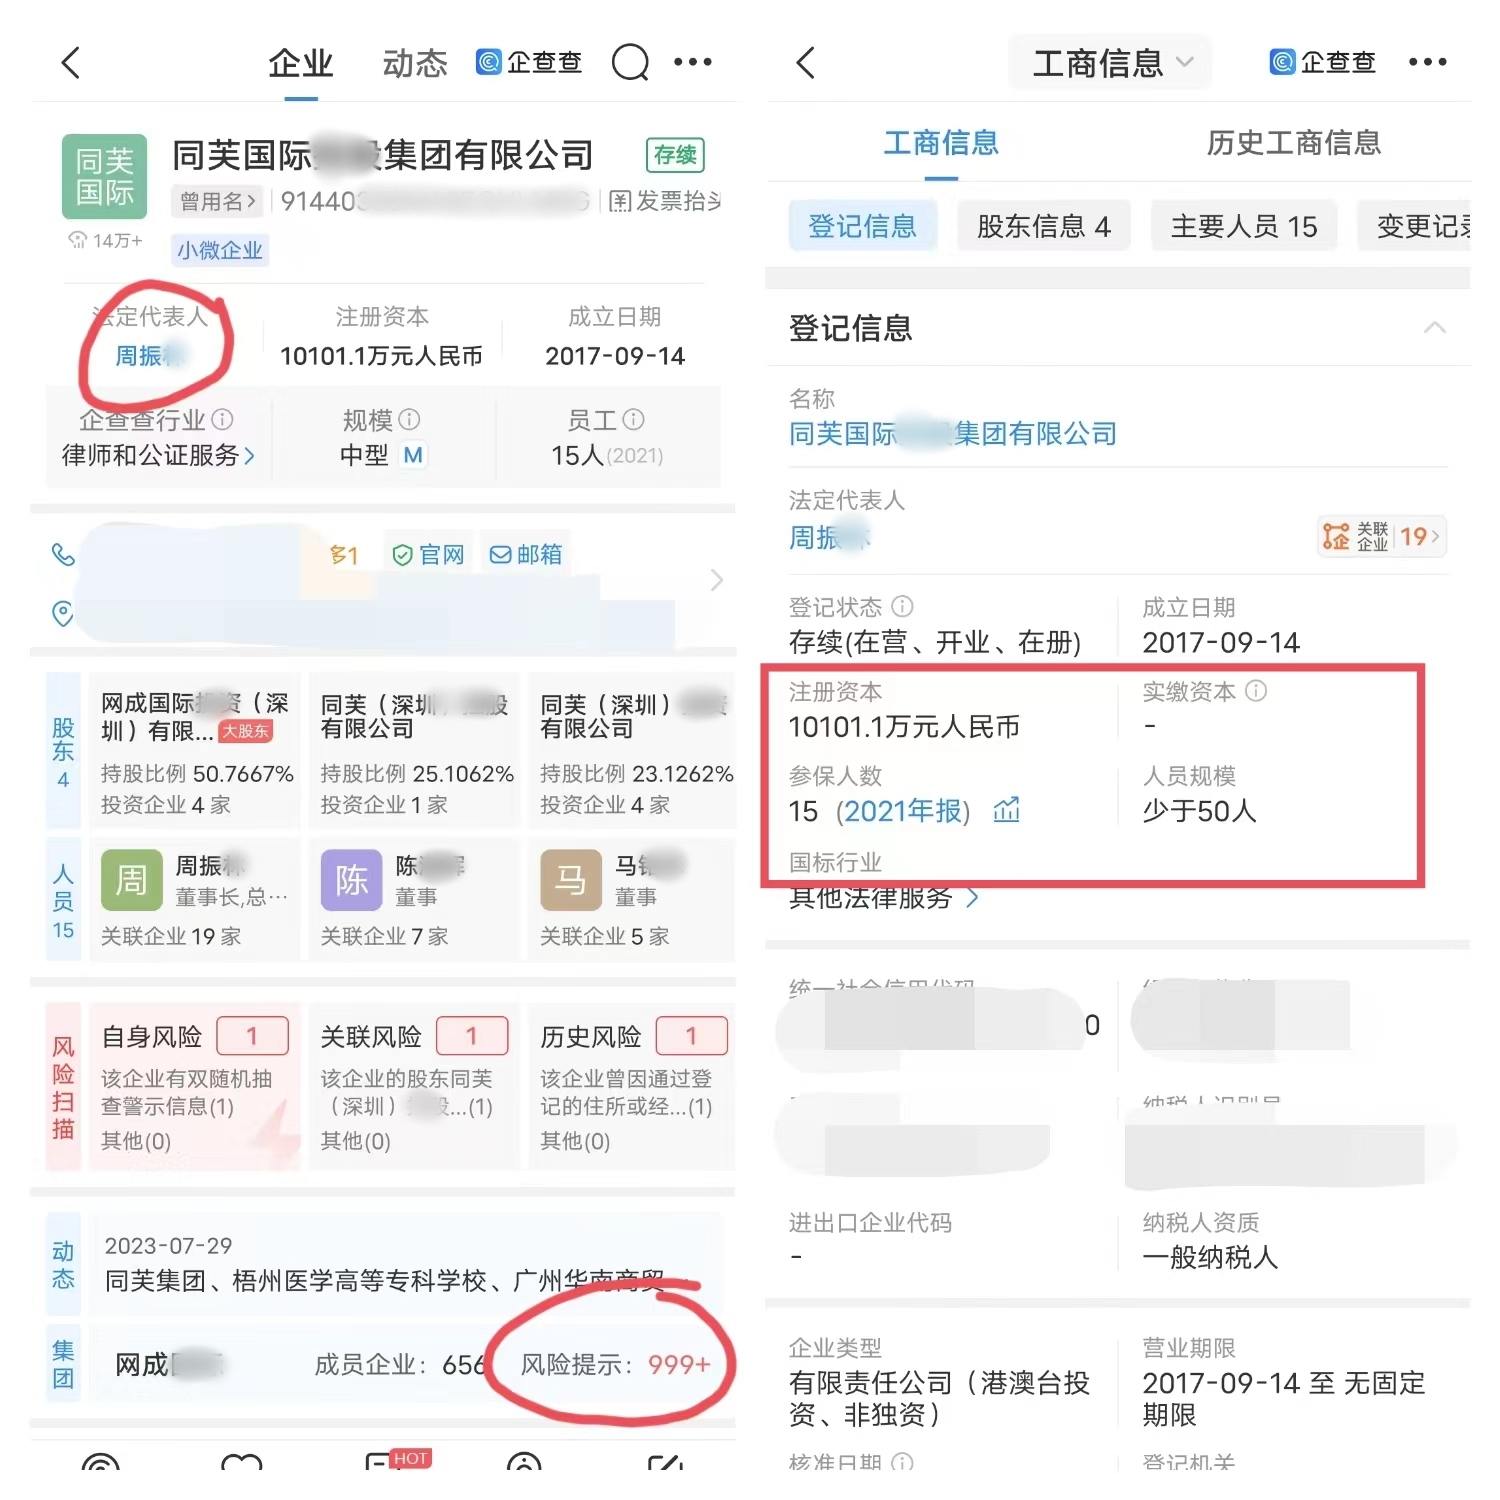Tap the back arrow on the 工商信息 page
Image resolution: width=1500 pixels, height=1500 pixels.
coord(806,63)
